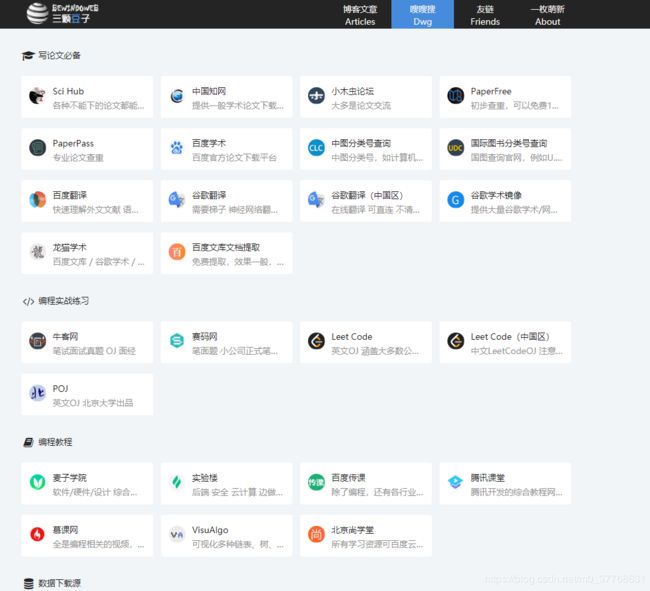This screenshot has width=650, height=591.
Task: Click the 牛客网 title text
Action: click(x=65, y=337)
